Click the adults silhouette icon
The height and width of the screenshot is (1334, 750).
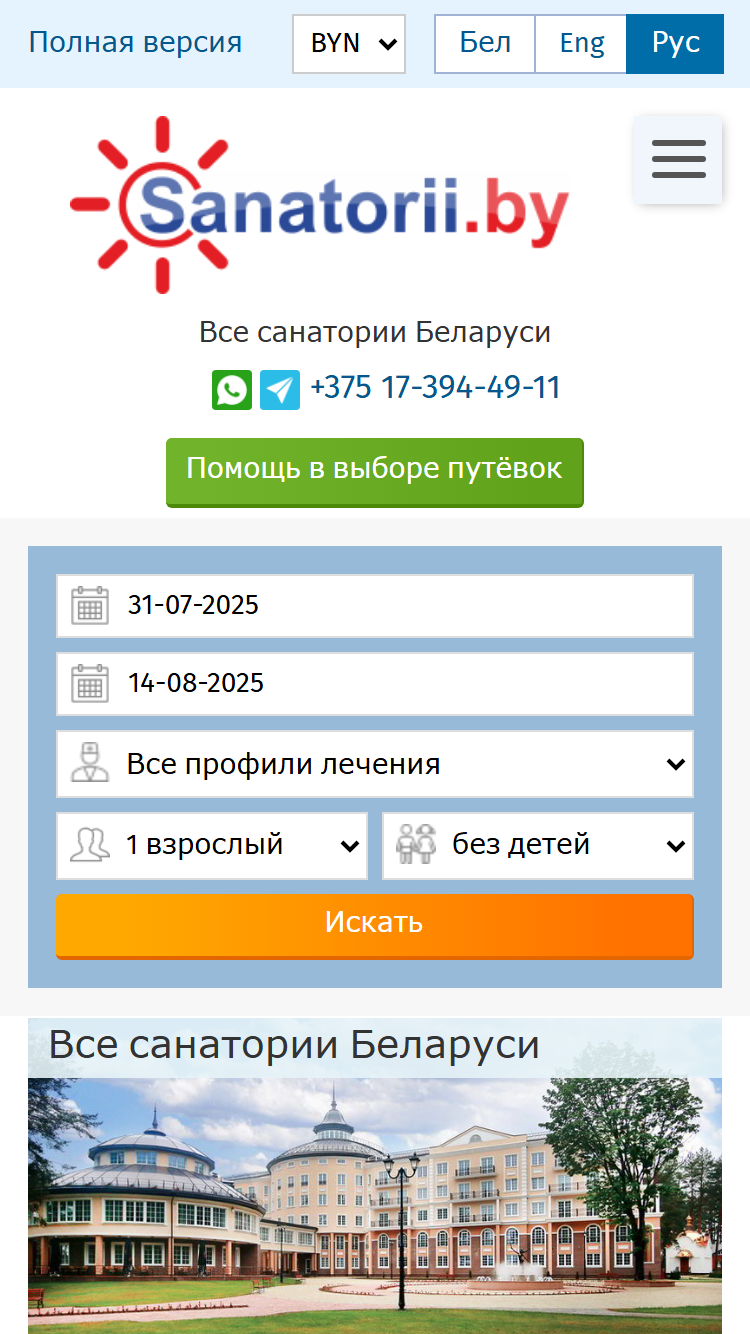click(x=90, y=845)
